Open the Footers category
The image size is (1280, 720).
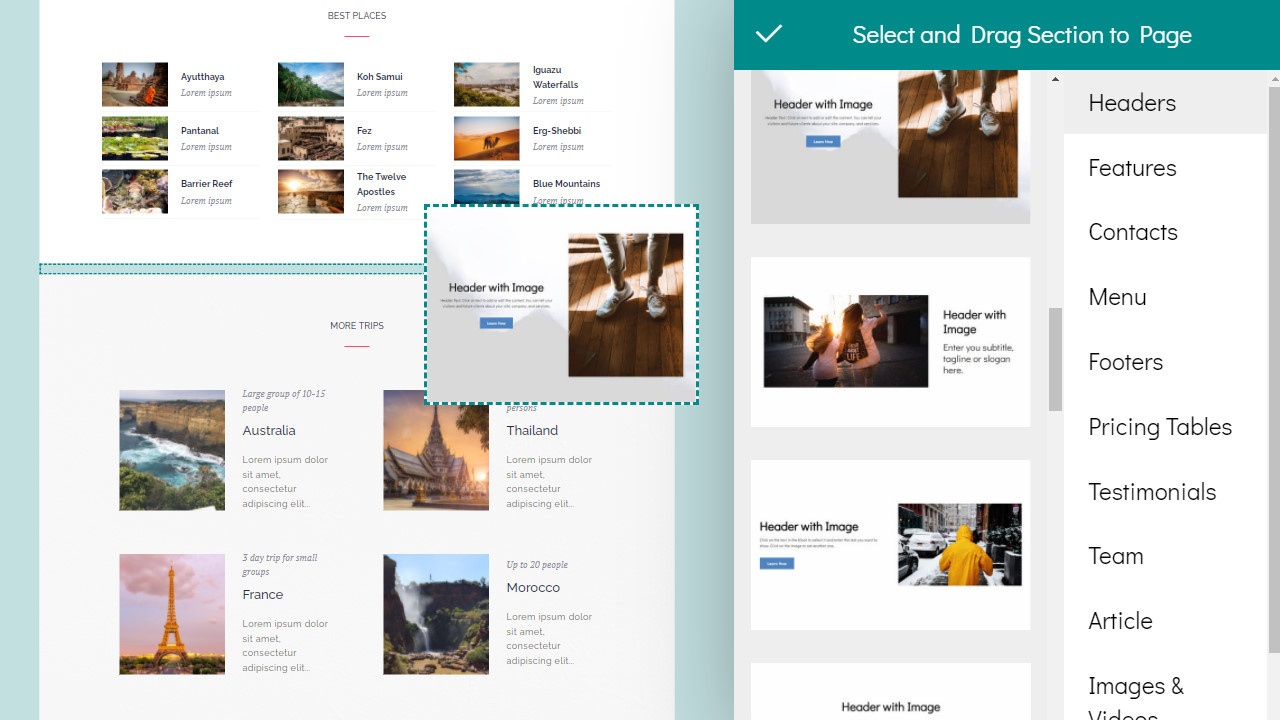[1125, 362]
